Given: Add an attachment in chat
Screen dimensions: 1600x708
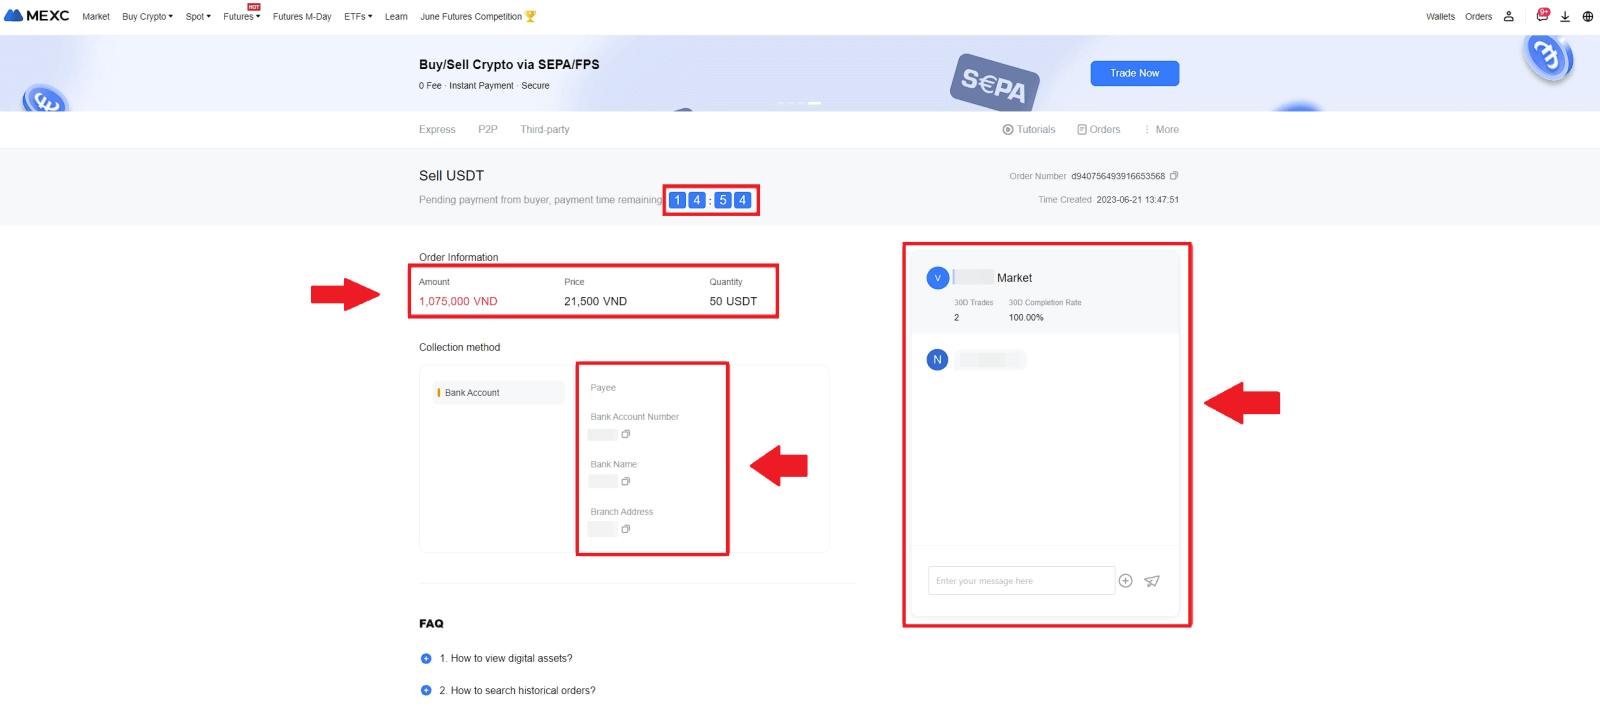Looking at the screenshot, I should [1125, 581].
